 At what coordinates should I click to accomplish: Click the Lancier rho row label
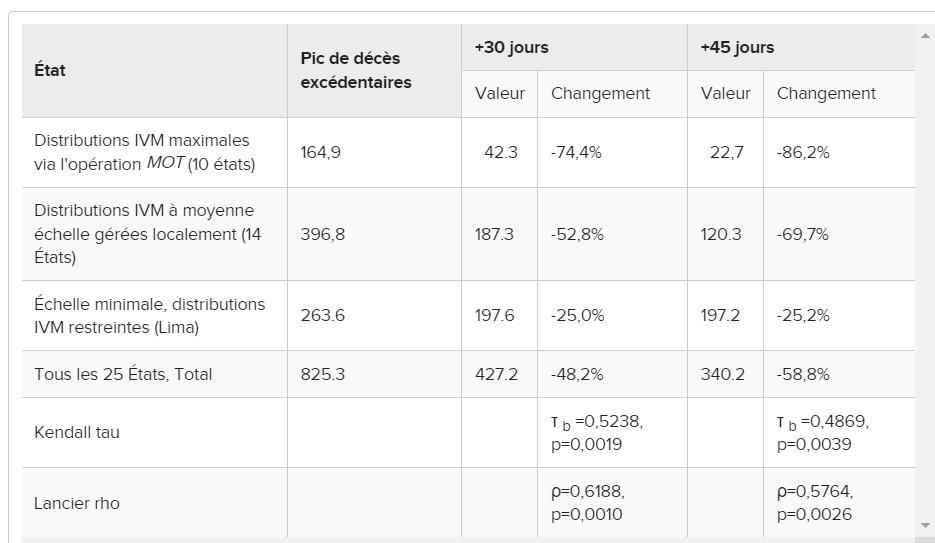(x=77, y=503)
